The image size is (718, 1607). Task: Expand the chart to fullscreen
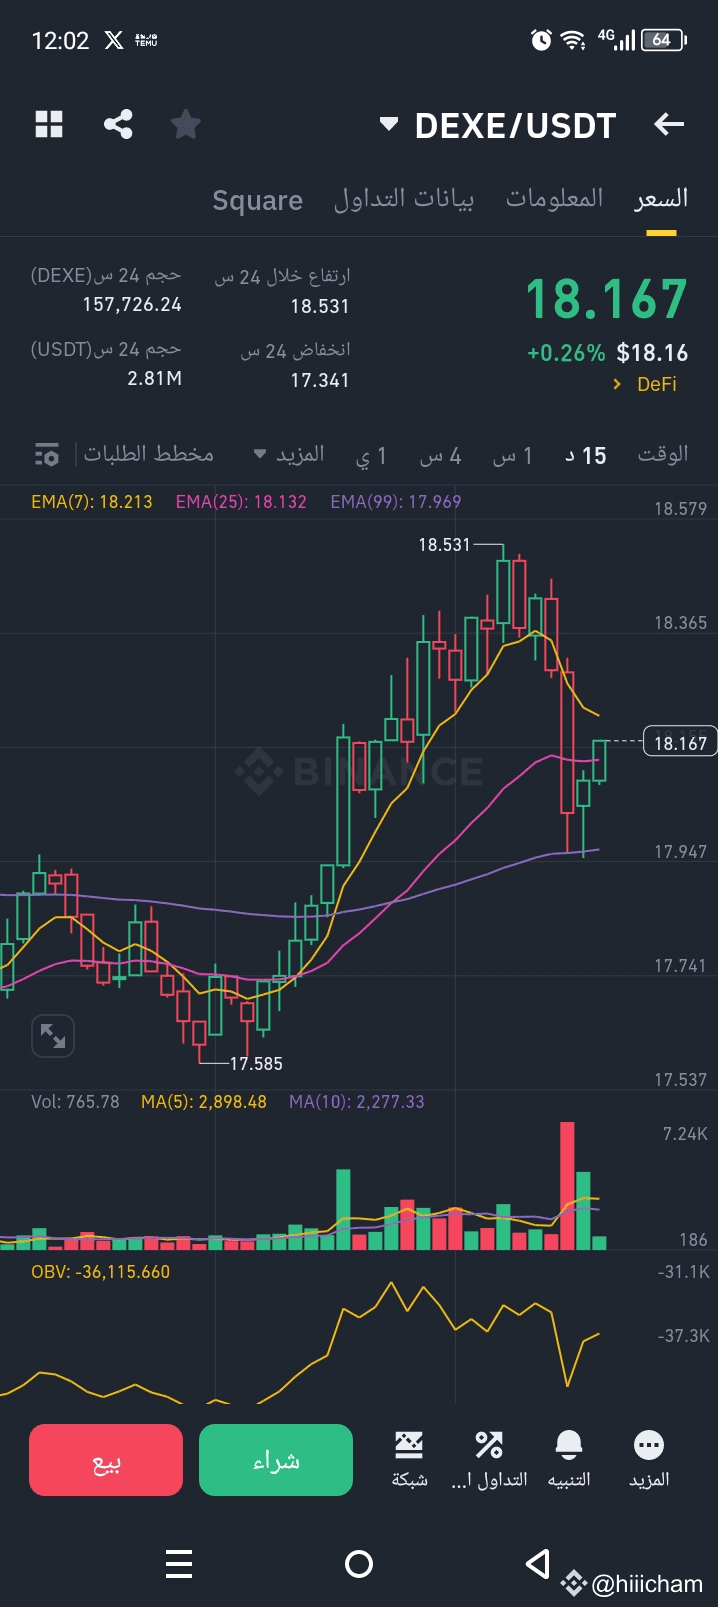tap(53, 1036)
